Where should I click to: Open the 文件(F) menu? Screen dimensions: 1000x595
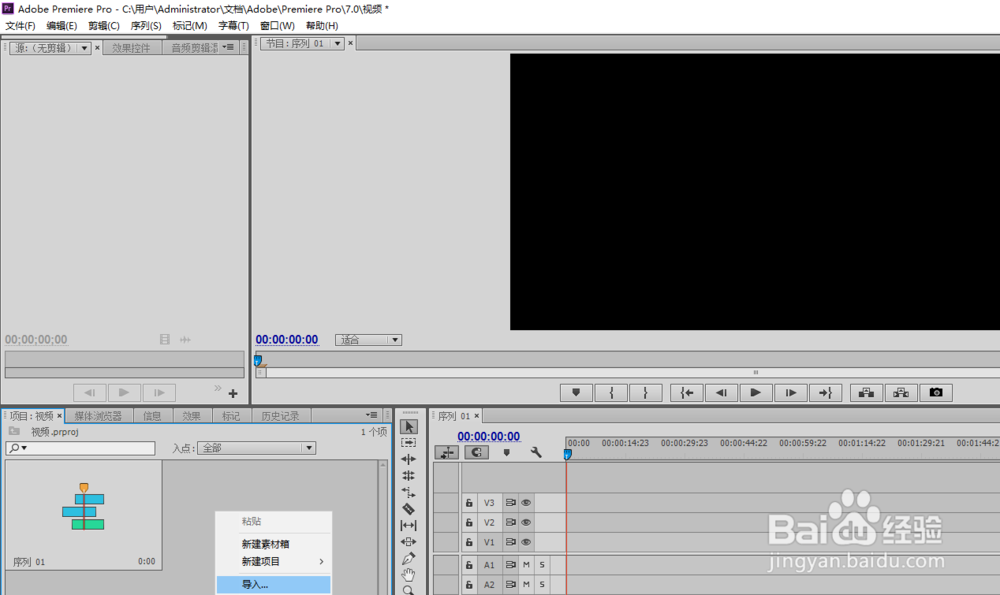click(x=20, y=26)
